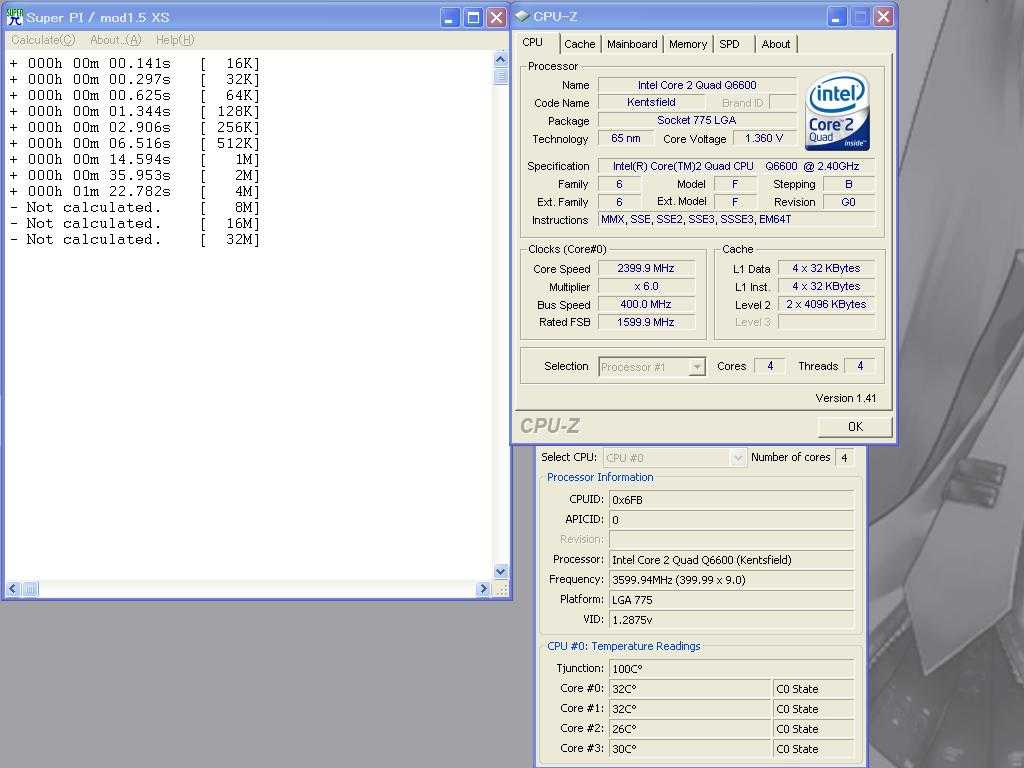The height and width of the screenshot is (768, 1024).
Task: Click the Revision value G0
Action: click(x=848, y=202)
